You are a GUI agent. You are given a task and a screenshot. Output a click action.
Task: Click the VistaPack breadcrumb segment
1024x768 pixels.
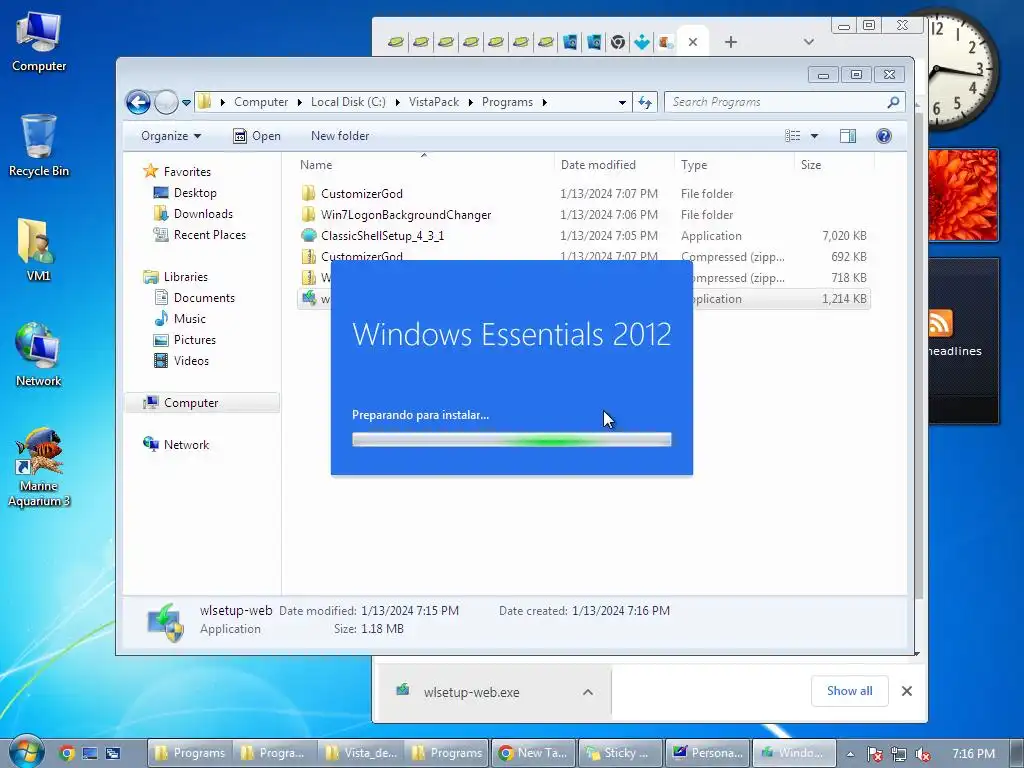(x=434, y=102)
